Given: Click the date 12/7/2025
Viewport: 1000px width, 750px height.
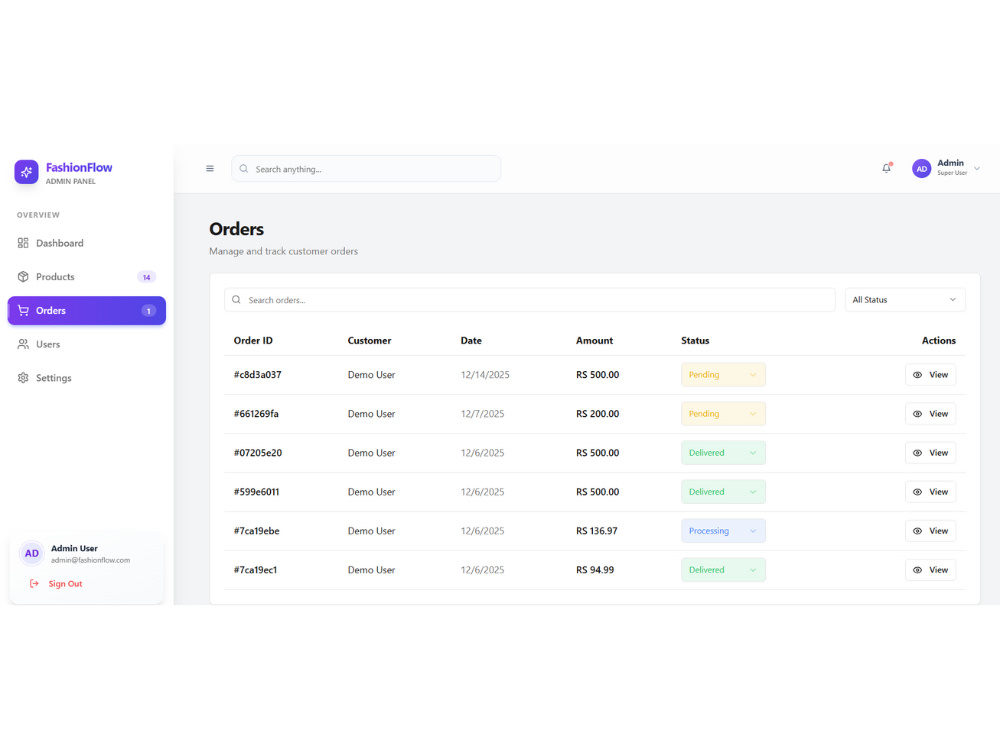Looking at the screenshot, I should [x=483, y=414].
